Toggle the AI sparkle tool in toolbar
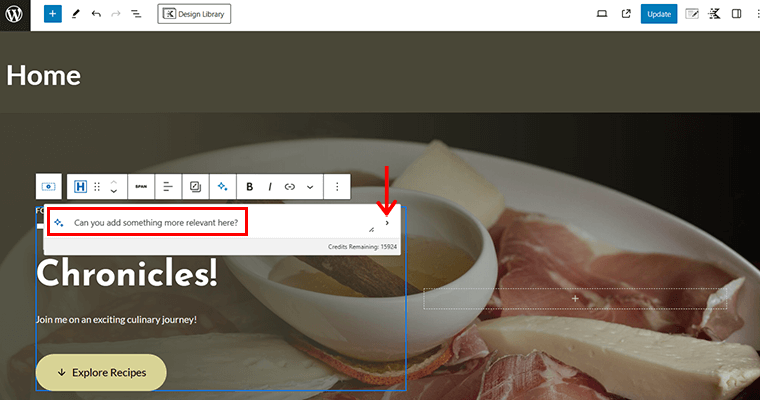760x400 pixels. pyautogui.click(x=222, y=187)
